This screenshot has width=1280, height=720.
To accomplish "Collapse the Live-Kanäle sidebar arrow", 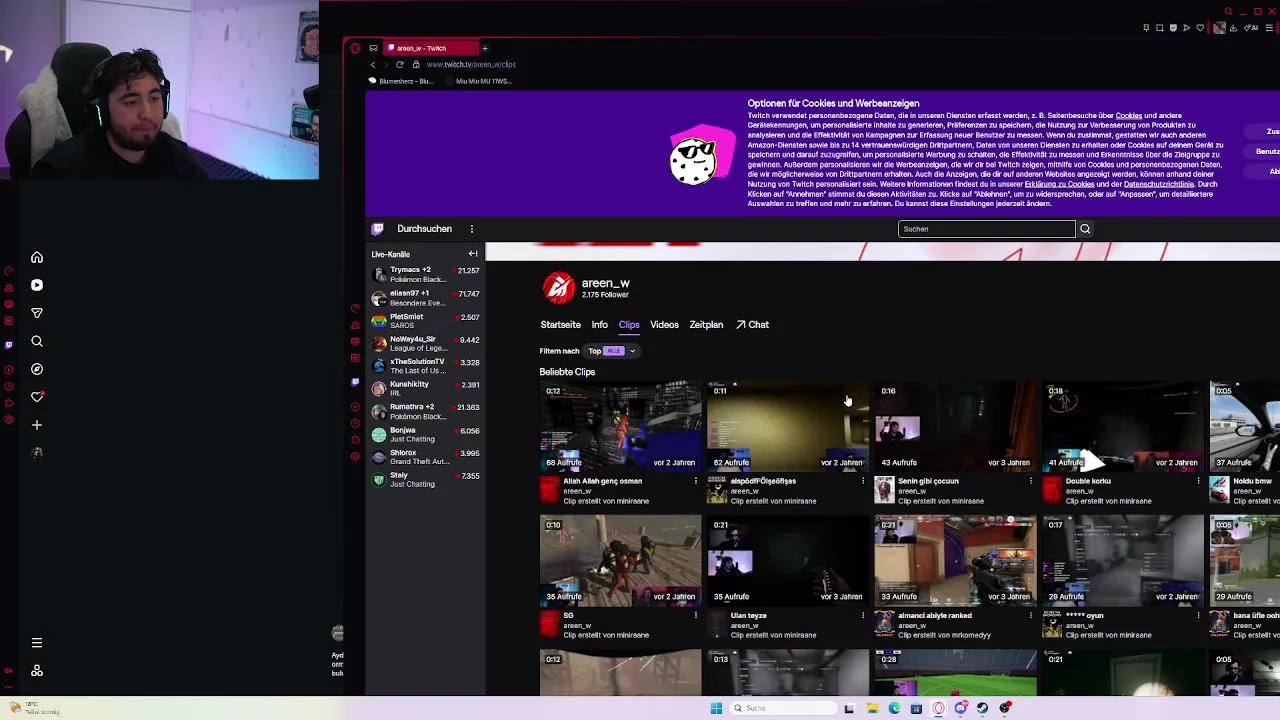I will [x=473, y=254].
